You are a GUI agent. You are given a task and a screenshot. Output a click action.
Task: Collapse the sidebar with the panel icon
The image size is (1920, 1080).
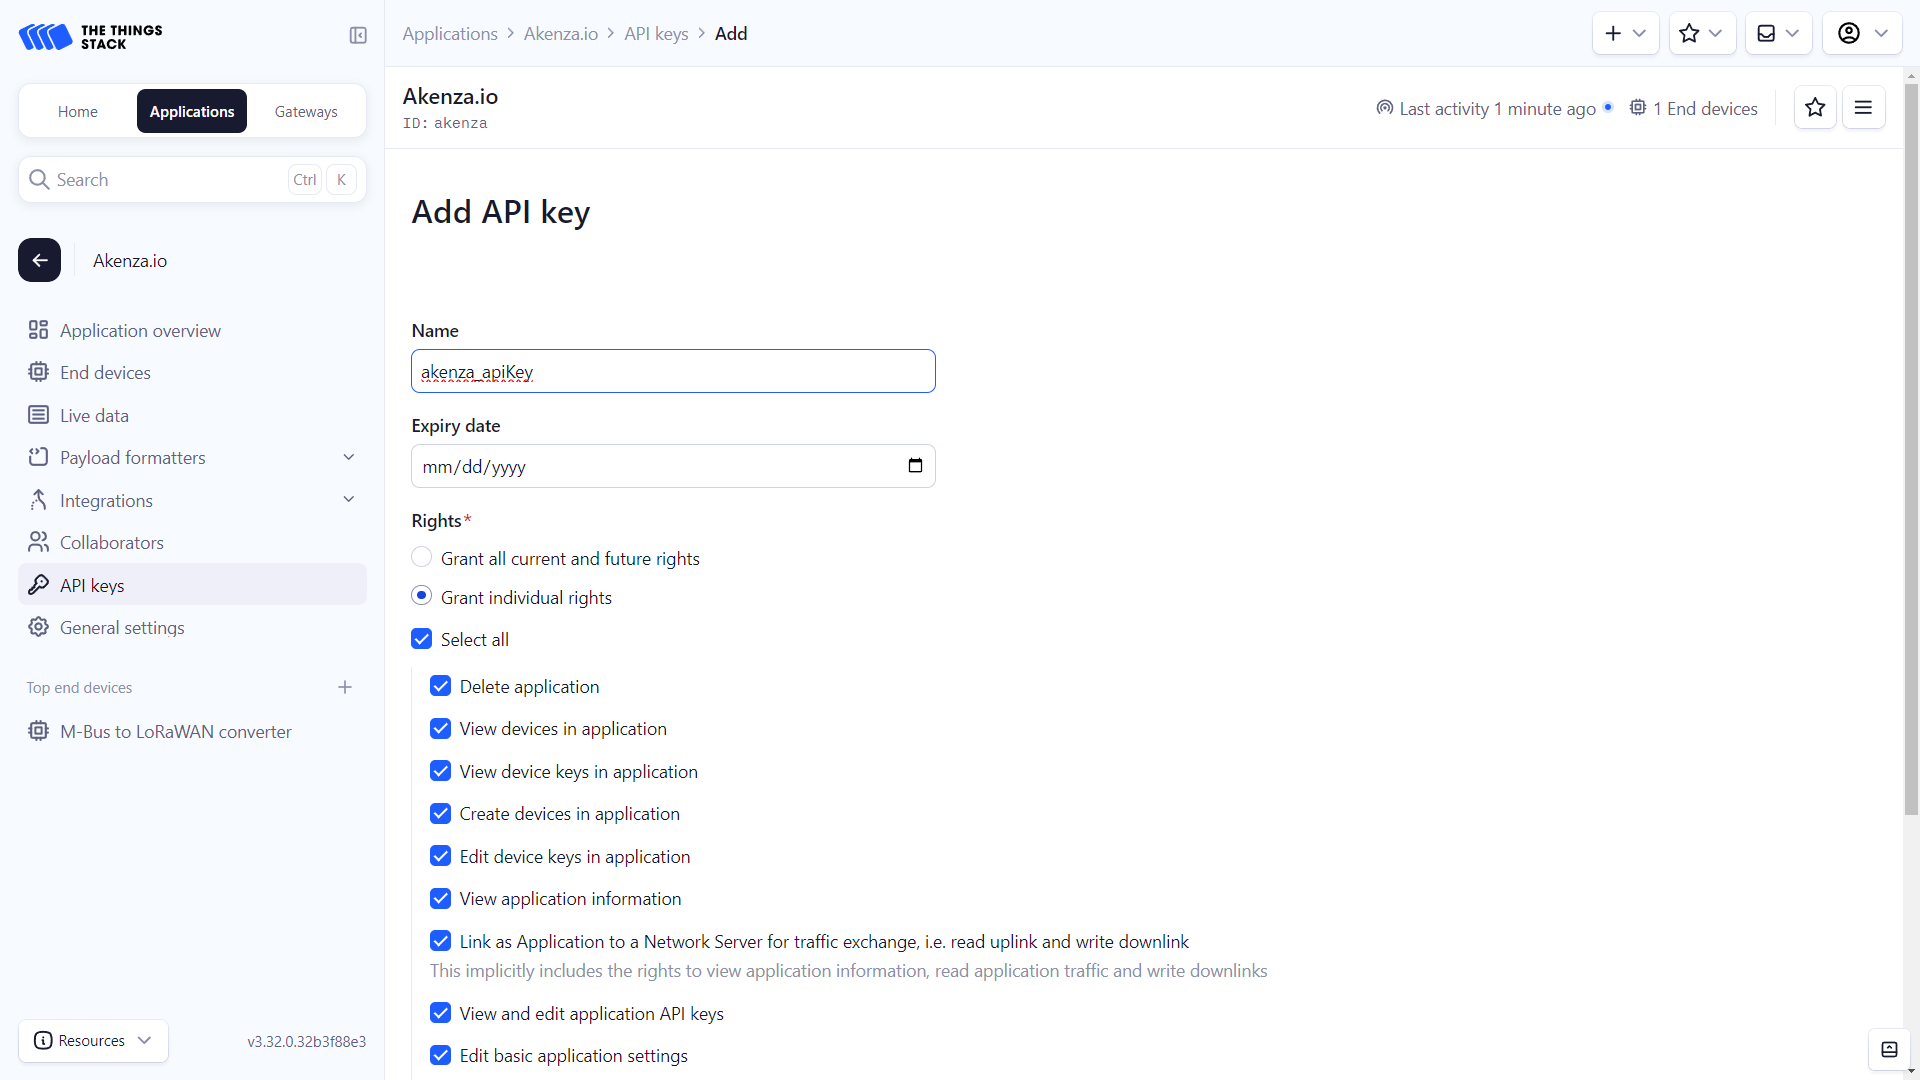pos(358,35)
